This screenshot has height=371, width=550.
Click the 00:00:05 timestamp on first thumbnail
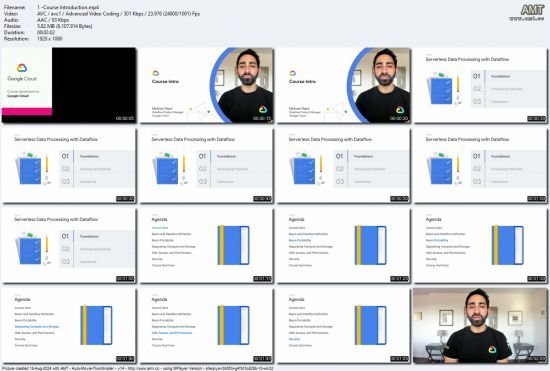[125, 119]
